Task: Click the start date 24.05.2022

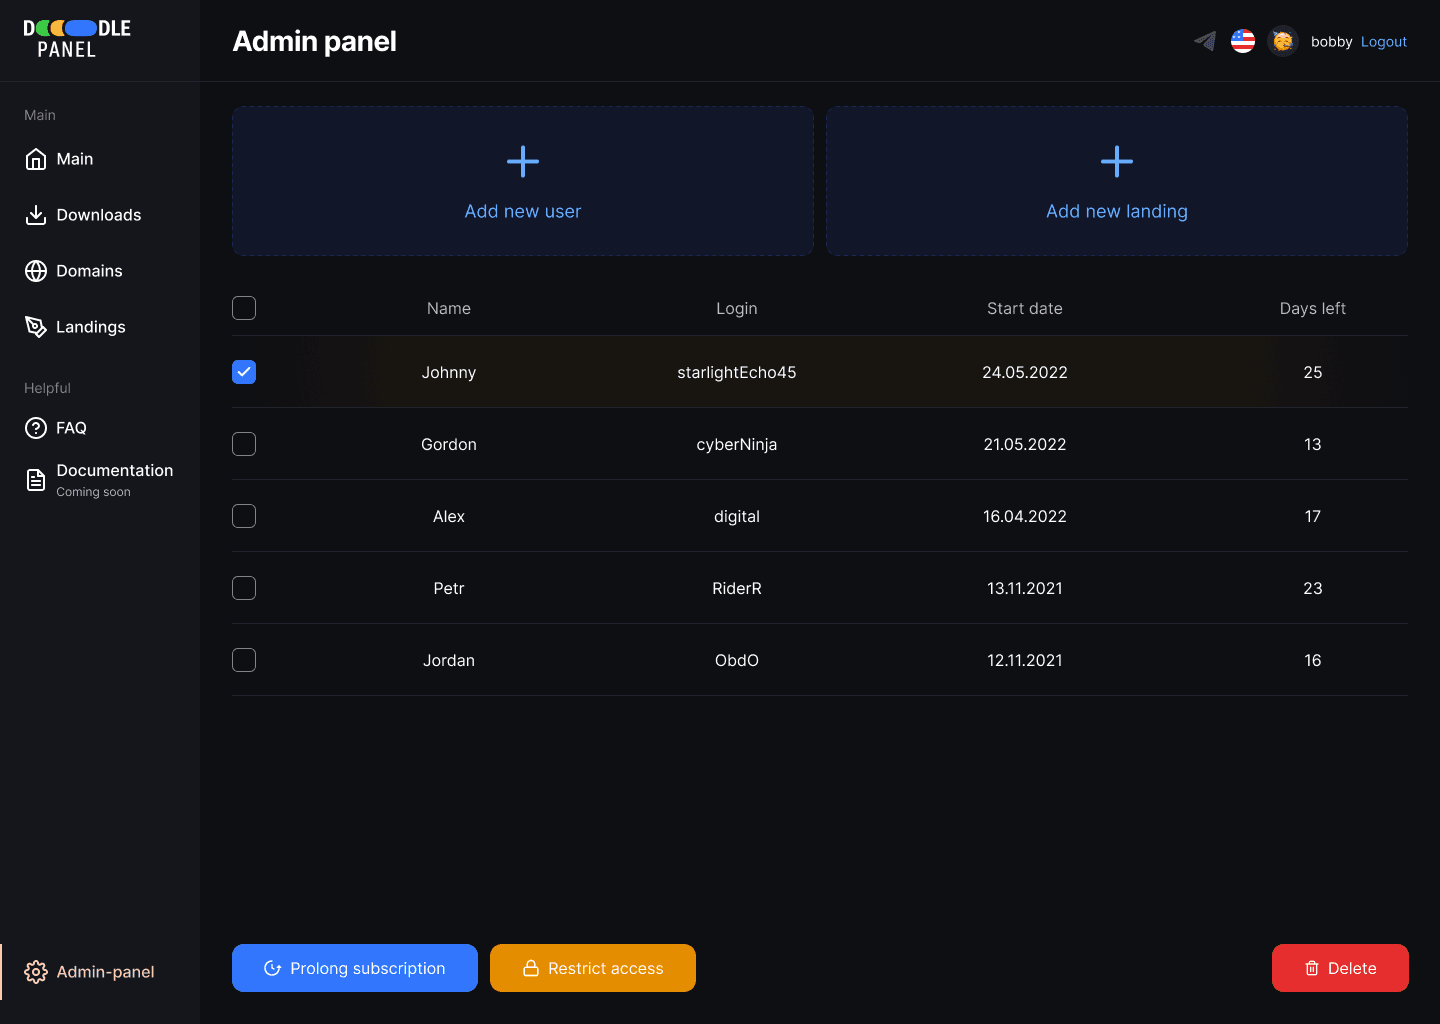Action: pyautogui.click(x=1025, y=372)
